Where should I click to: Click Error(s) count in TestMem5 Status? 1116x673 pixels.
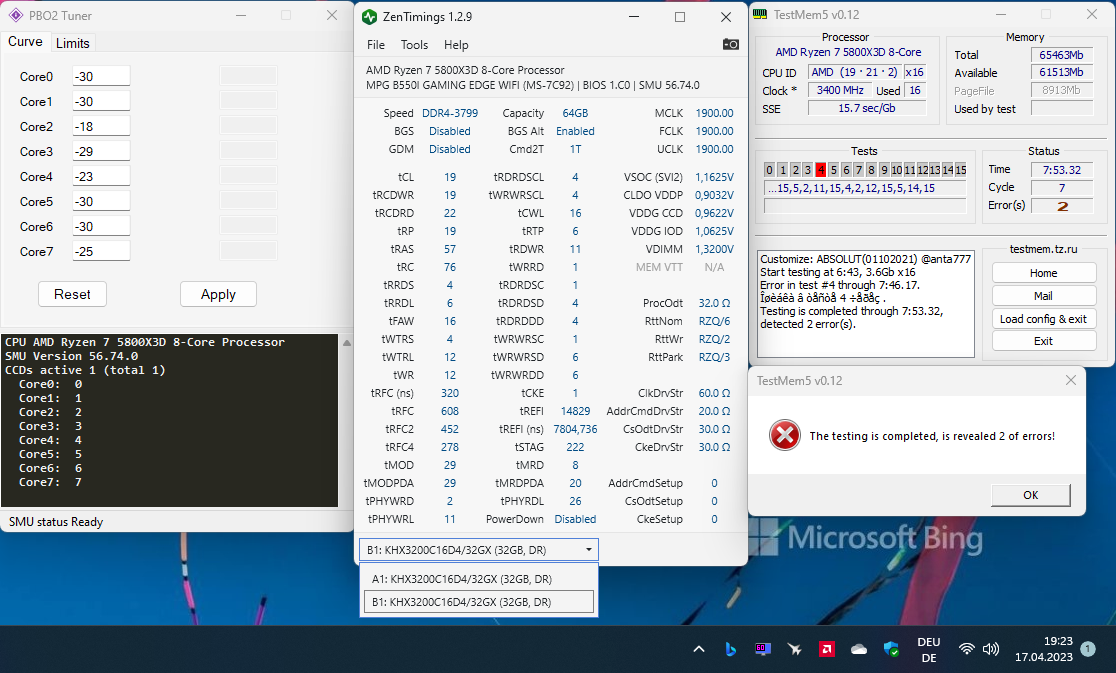pos(1062,206)
